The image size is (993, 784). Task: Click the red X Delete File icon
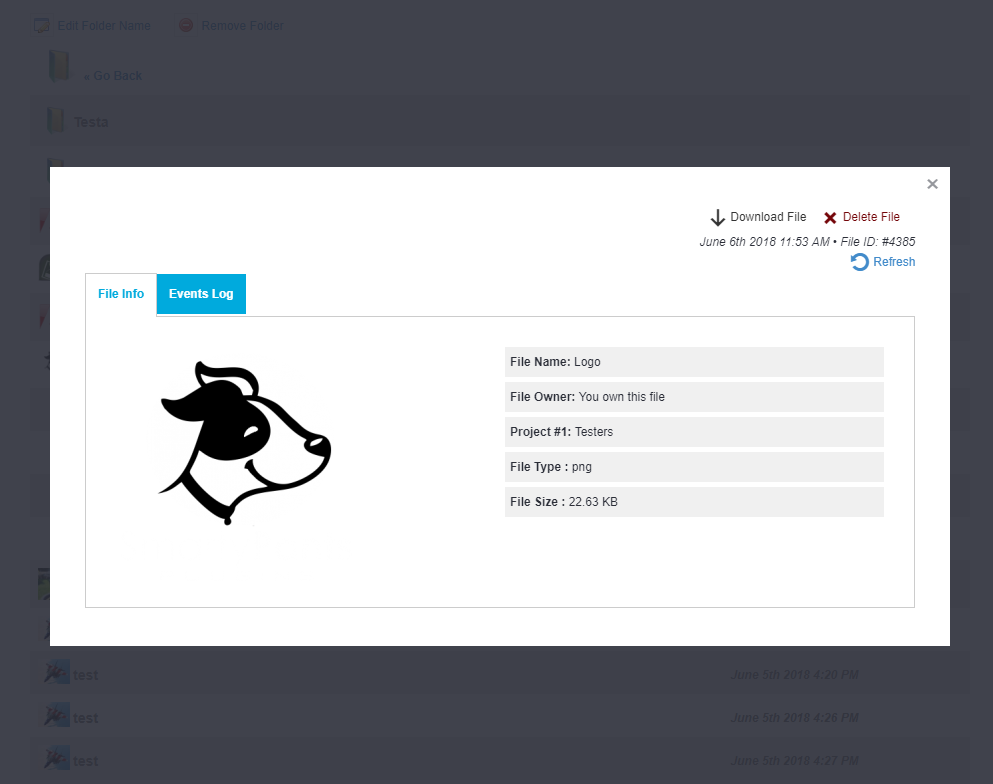(x=830, y=218)
